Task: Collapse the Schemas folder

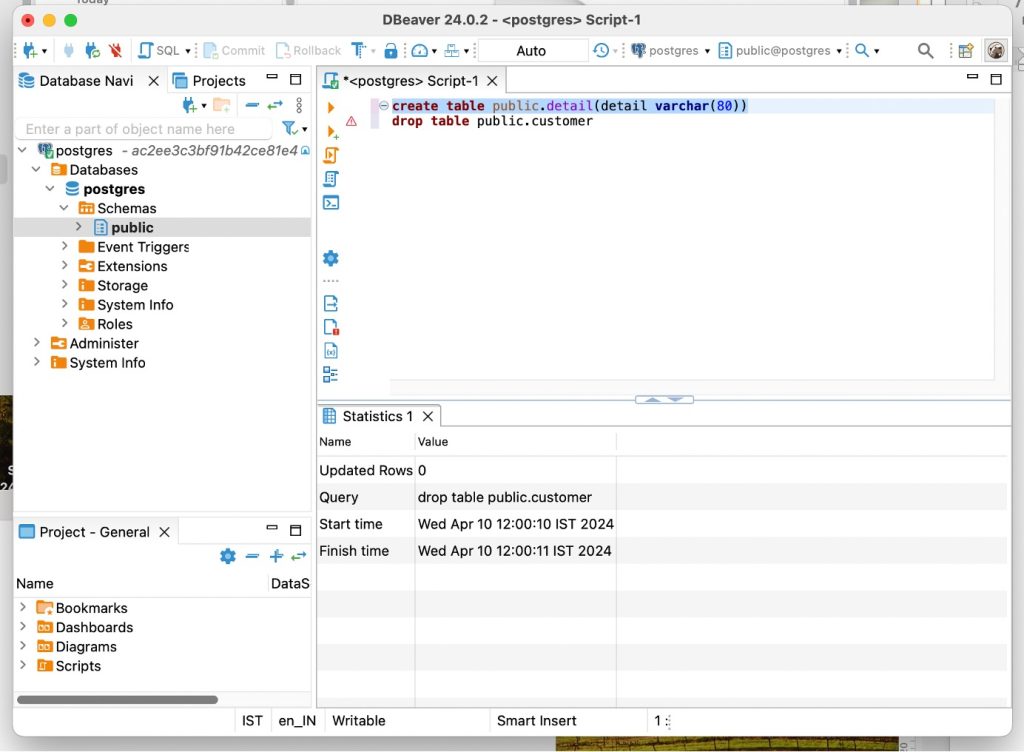Action: coord(64,208)
